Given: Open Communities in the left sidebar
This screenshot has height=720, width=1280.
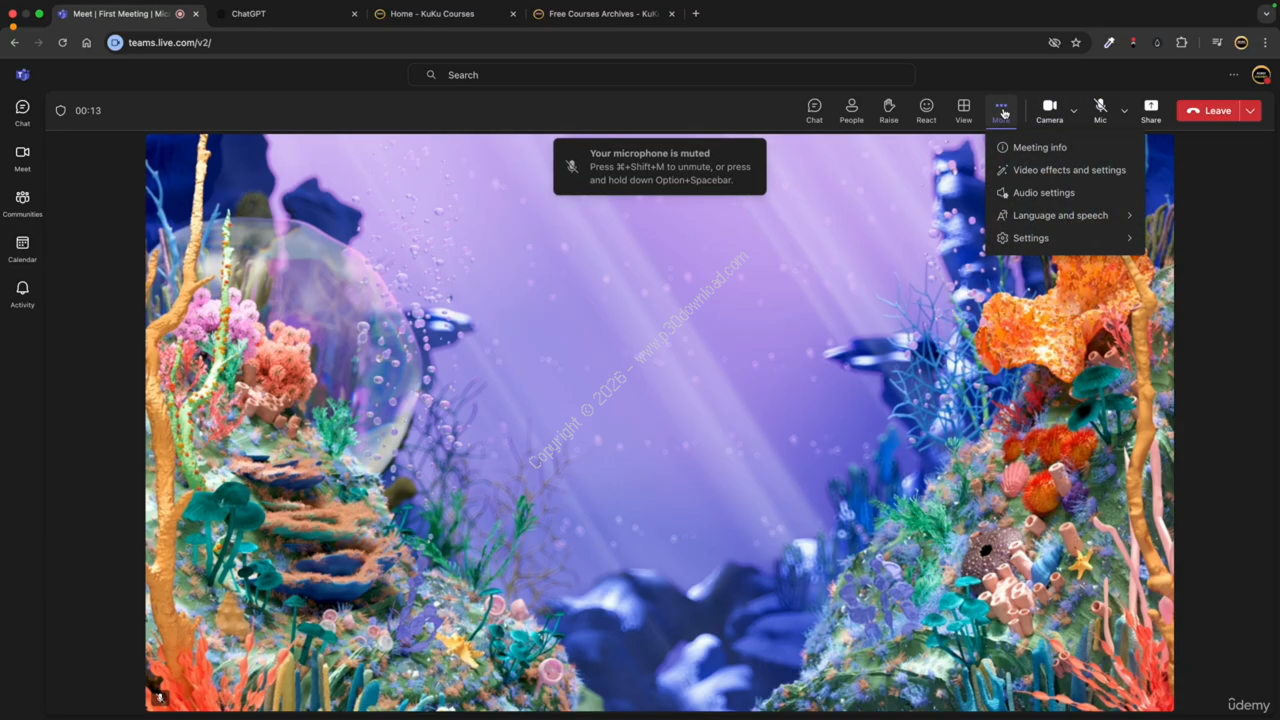Looking at the screenshot, I should click(22, 203).
